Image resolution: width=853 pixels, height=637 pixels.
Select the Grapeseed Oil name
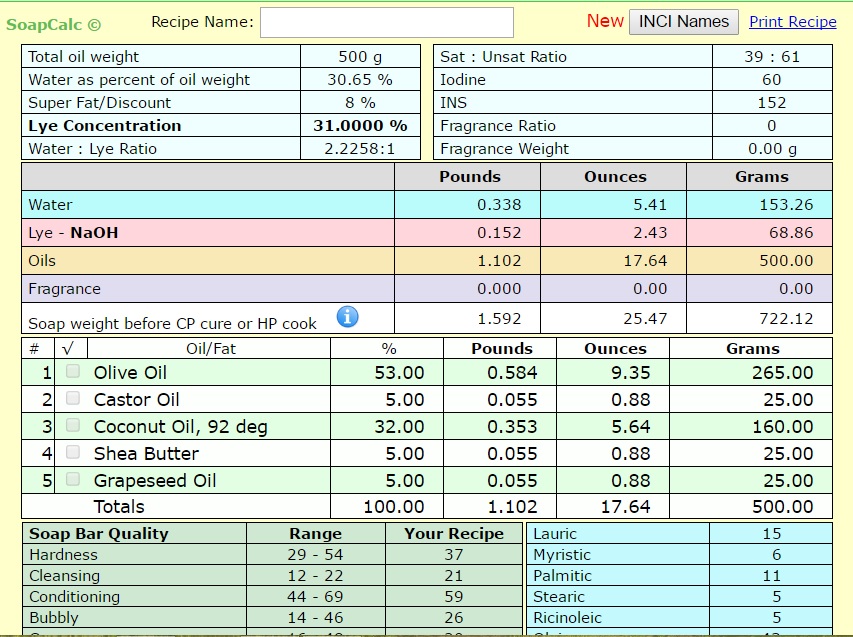(155, 481)
